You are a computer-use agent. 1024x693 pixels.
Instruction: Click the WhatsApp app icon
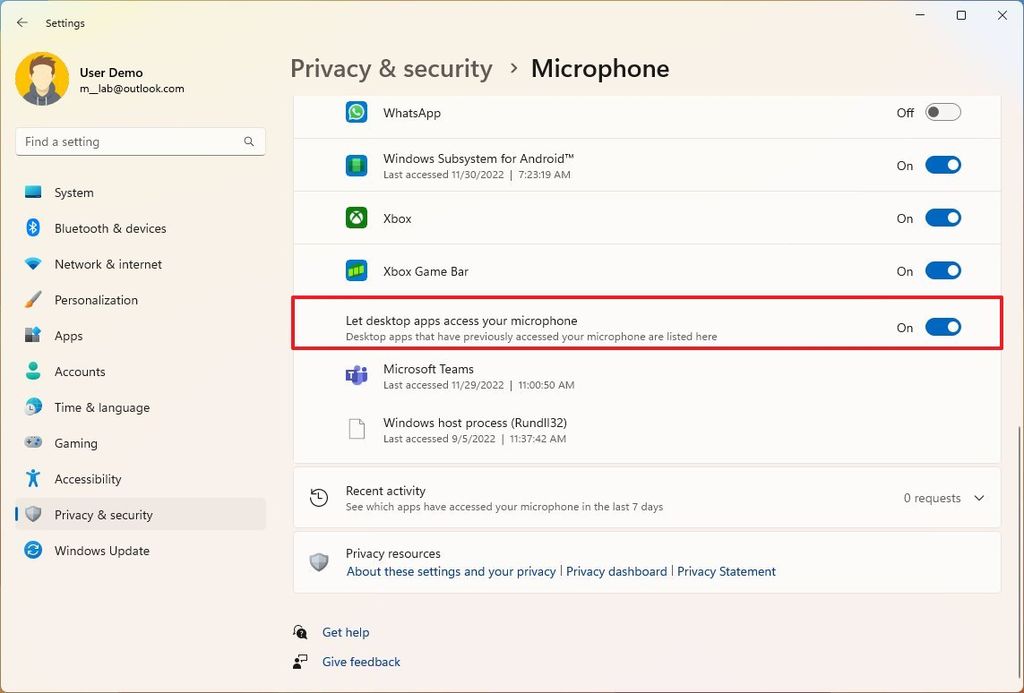point(356,112)
